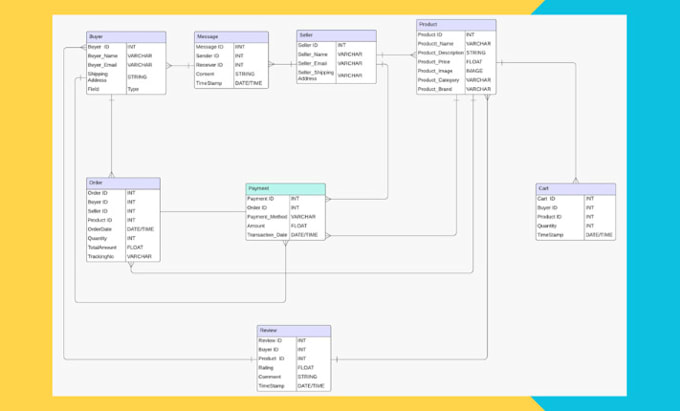
Task: Click the Seller_Email field
Action: pos(312,64)
